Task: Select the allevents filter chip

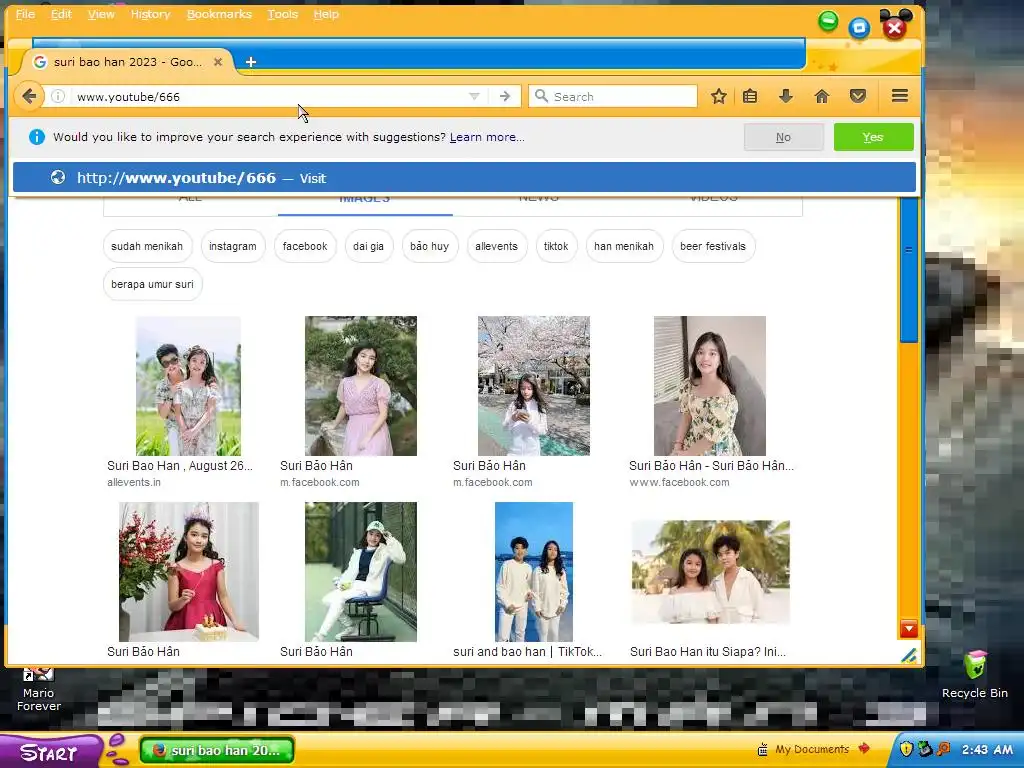Action: (496, 246)
